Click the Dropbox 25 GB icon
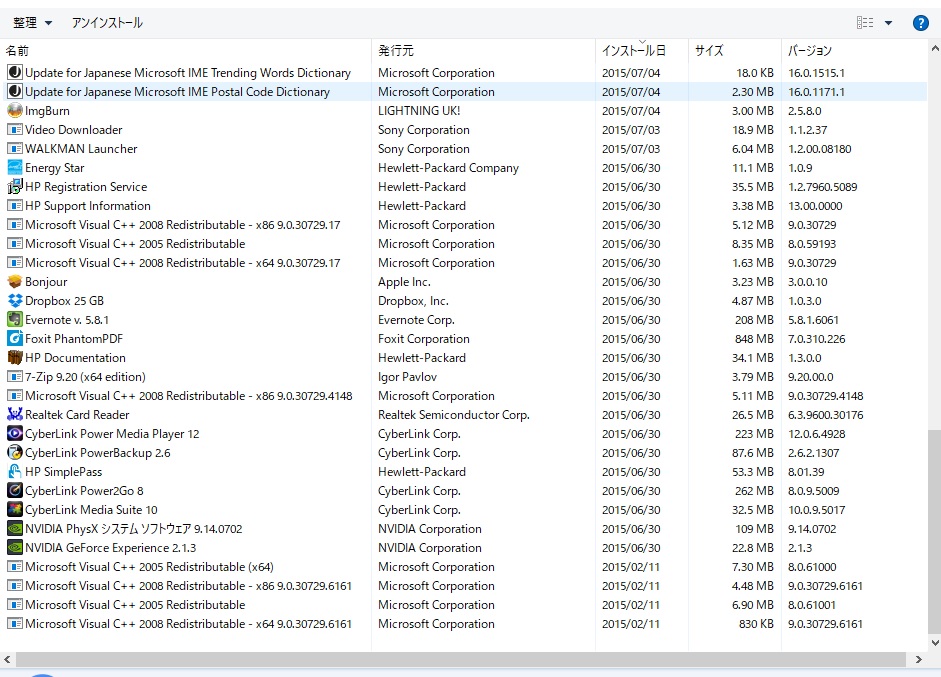This screenshot has width=941, height=677. click(x=15, y=301)
